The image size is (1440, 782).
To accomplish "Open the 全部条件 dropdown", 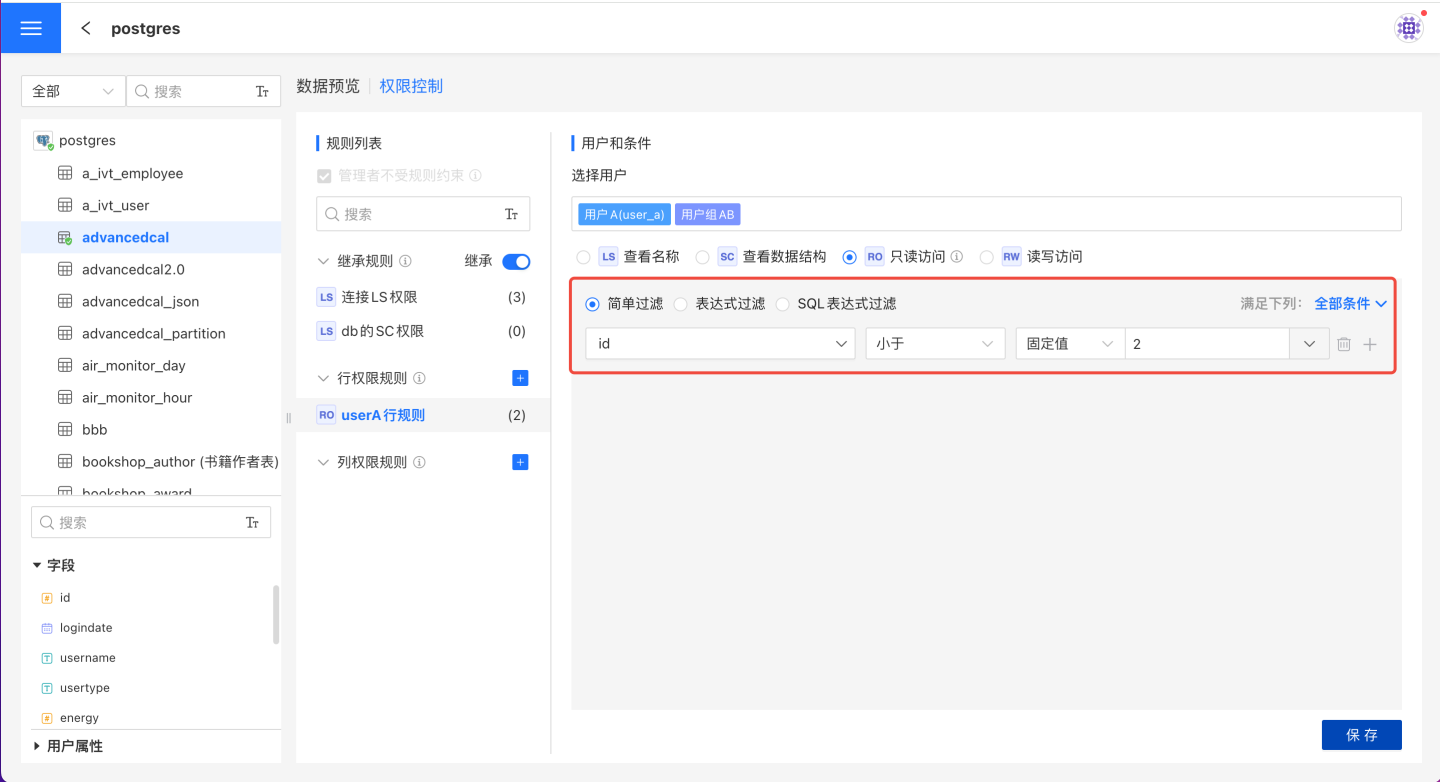I will [x=1350, y=303].
